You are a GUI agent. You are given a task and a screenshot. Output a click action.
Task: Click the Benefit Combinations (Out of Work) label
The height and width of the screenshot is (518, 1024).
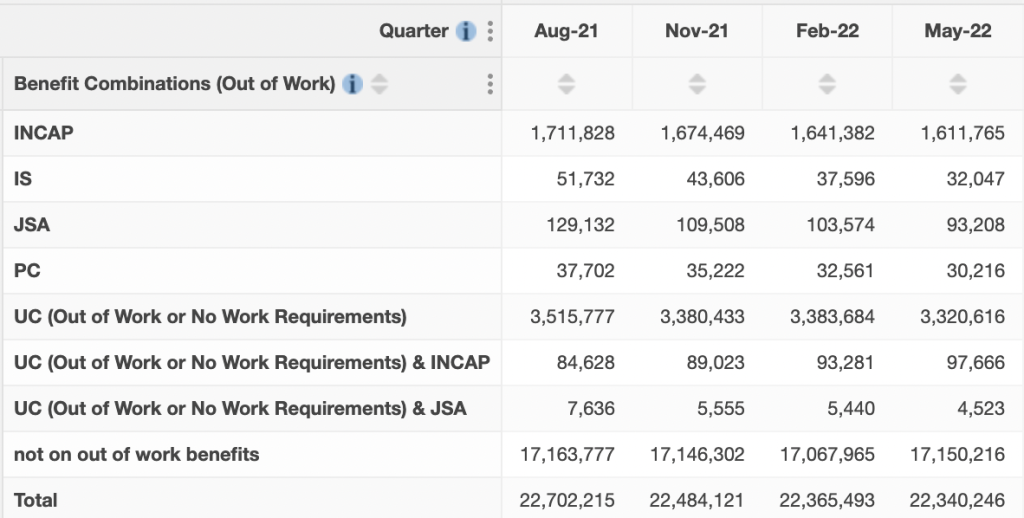[174, 84]
